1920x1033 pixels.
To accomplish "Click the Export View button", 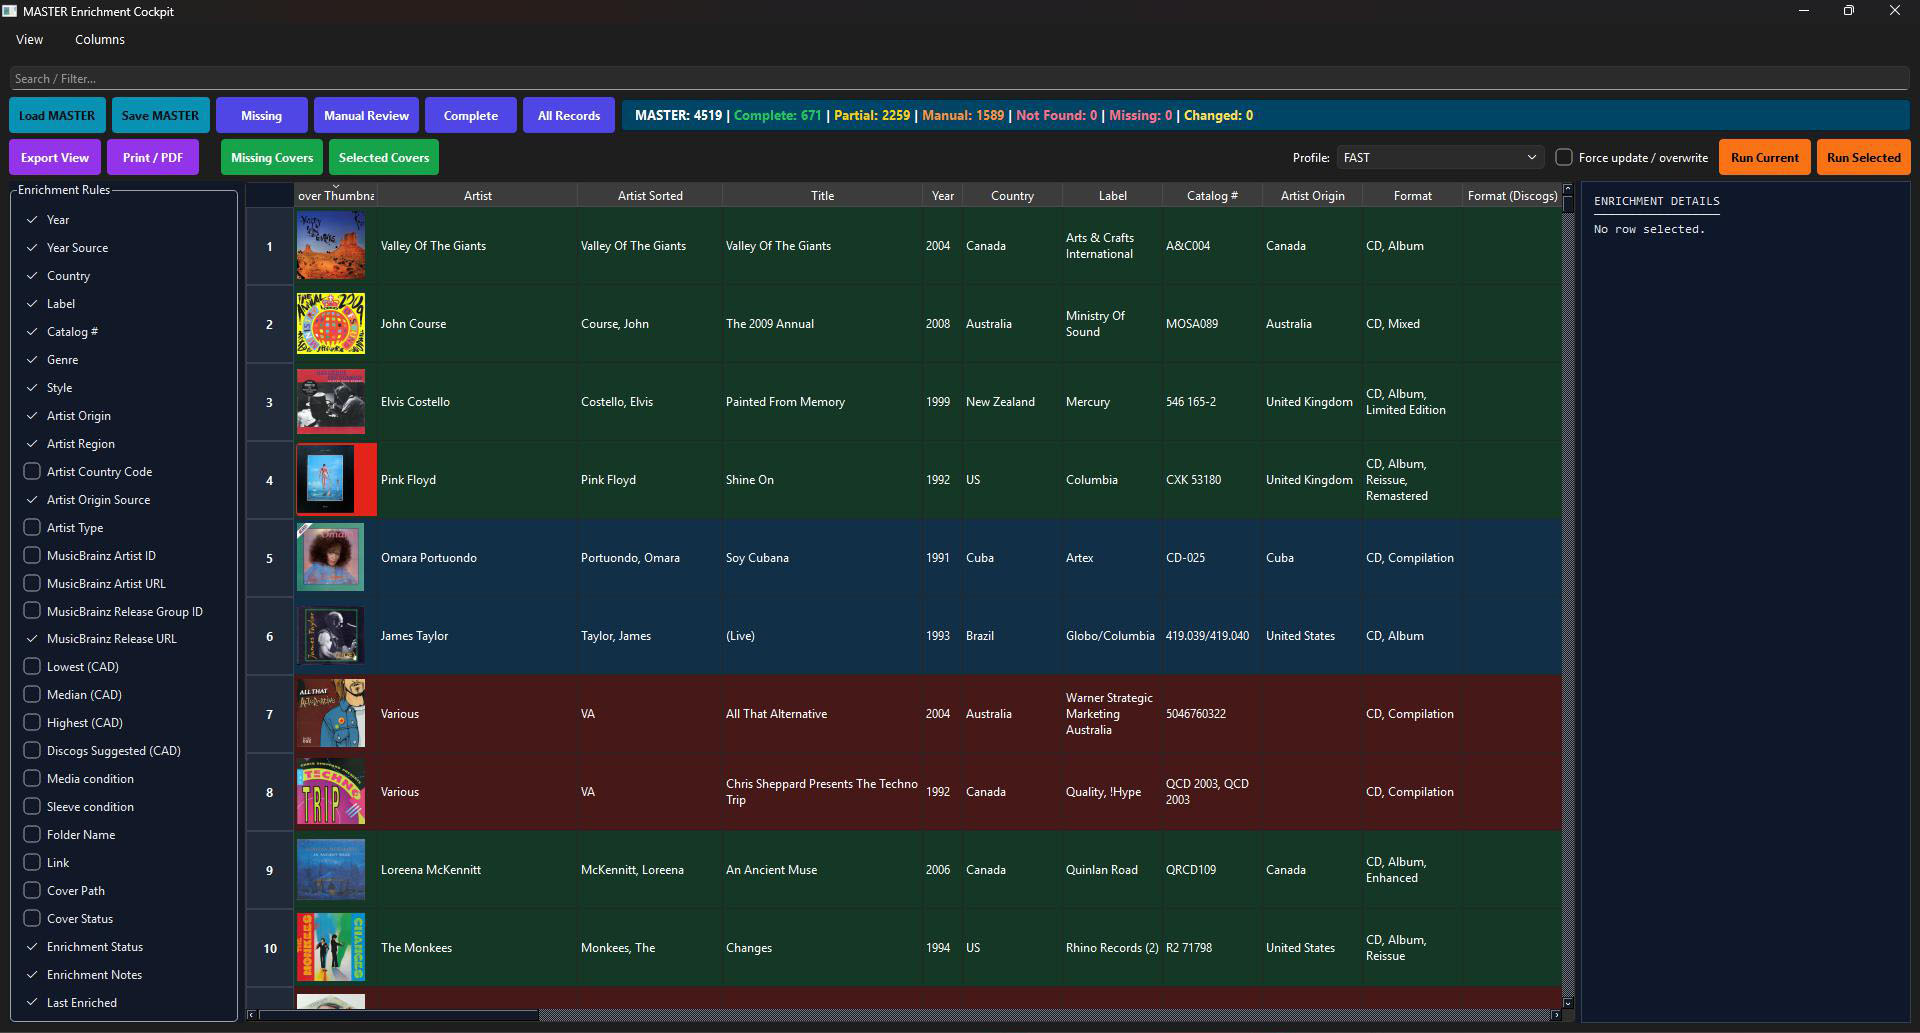I will [x=55, y=158].
